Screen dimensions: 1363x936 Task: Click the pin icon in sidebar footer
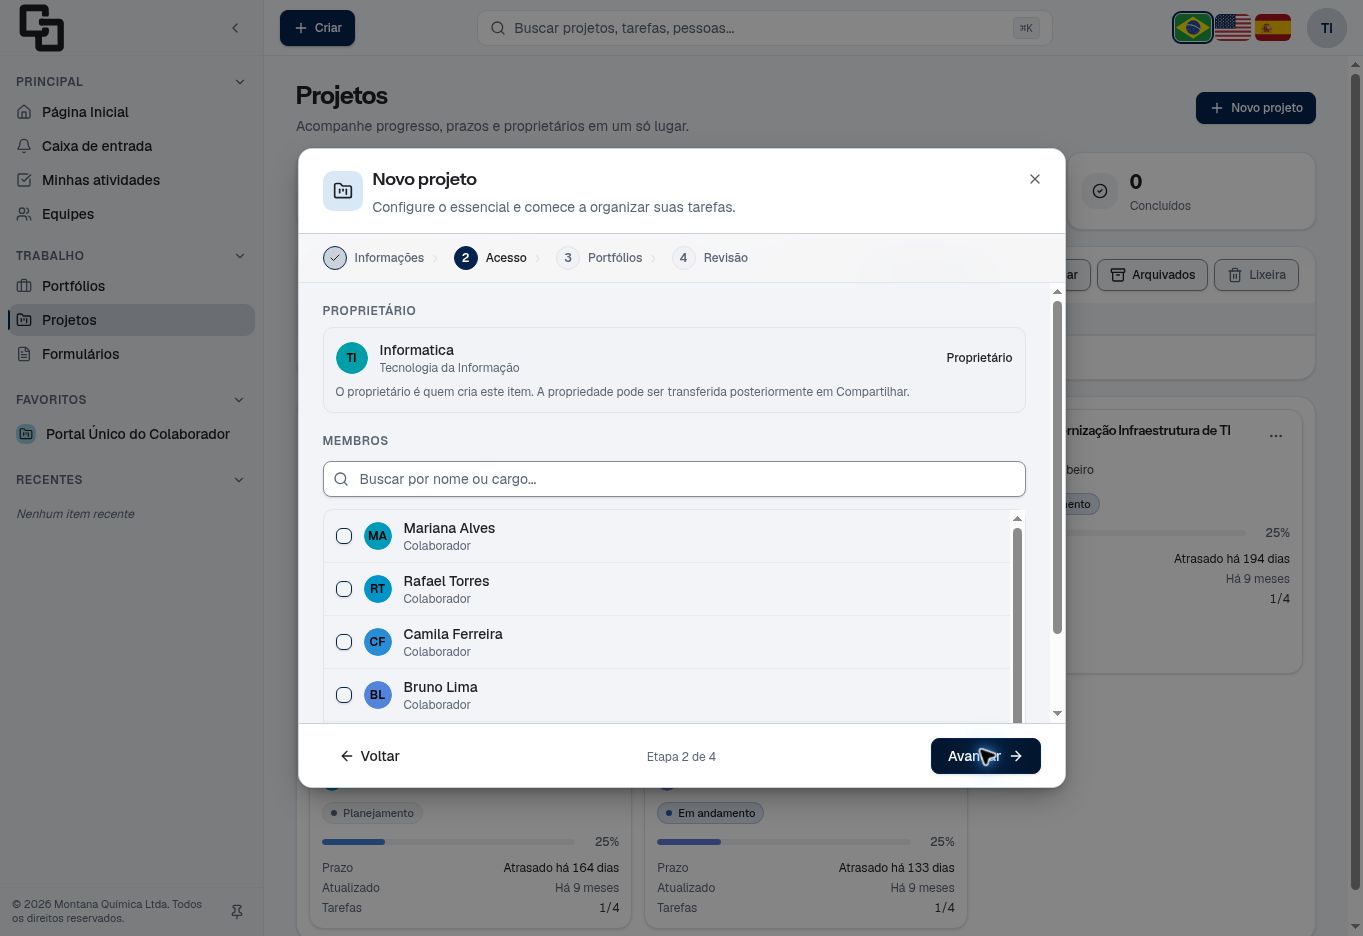click(x=237, y=912)
